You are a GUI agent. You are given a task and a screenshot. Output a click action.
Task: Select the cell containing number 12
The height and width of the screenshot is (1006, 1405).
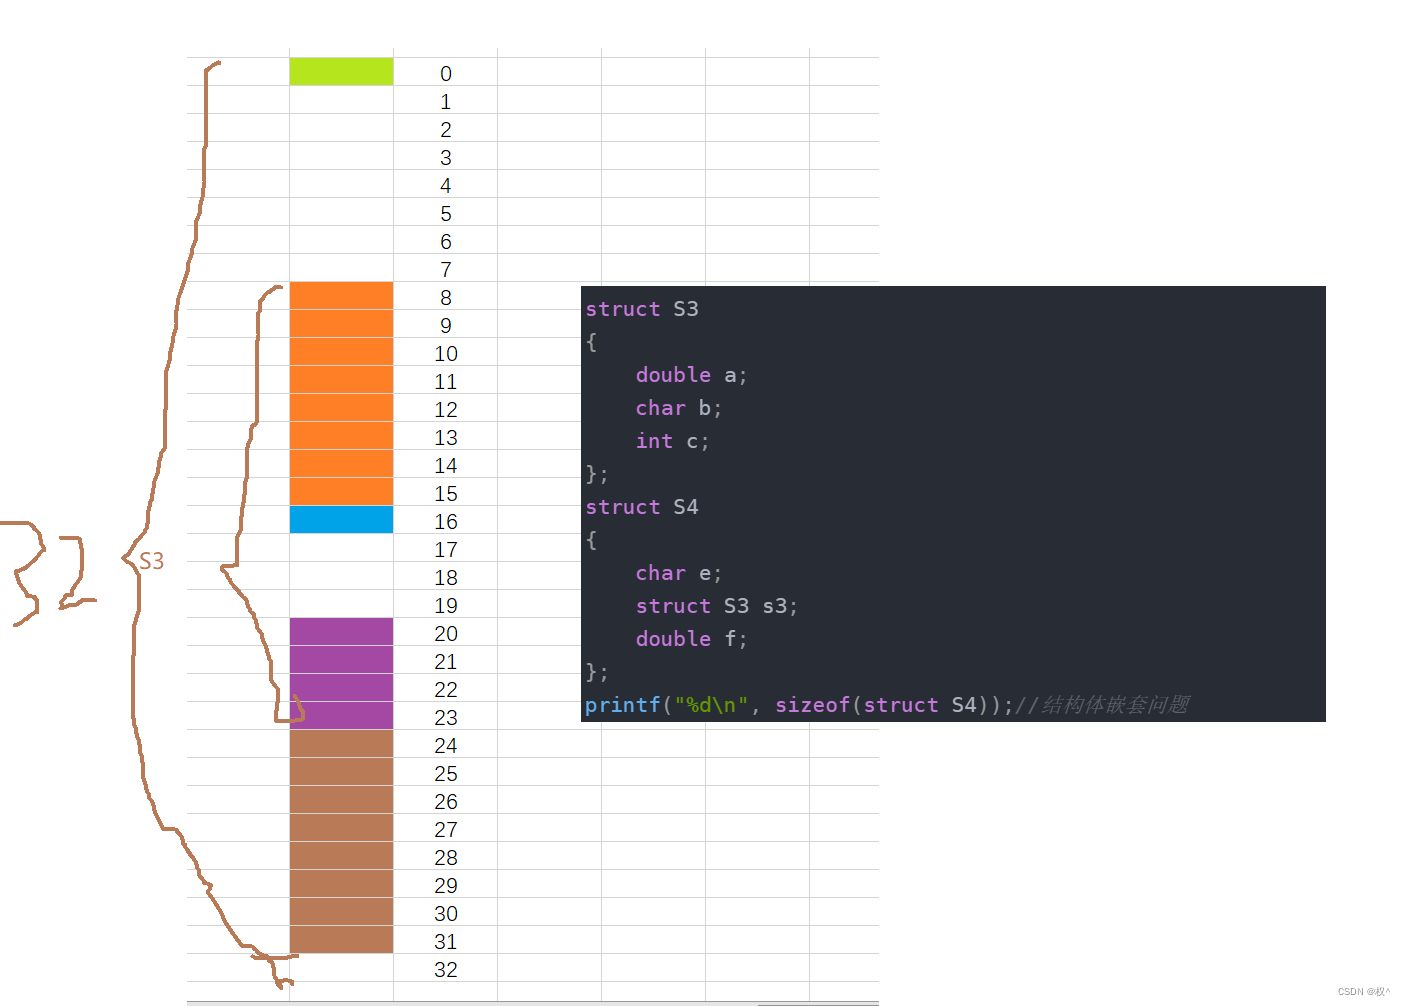pyautogui.click(x=445, y=408)
